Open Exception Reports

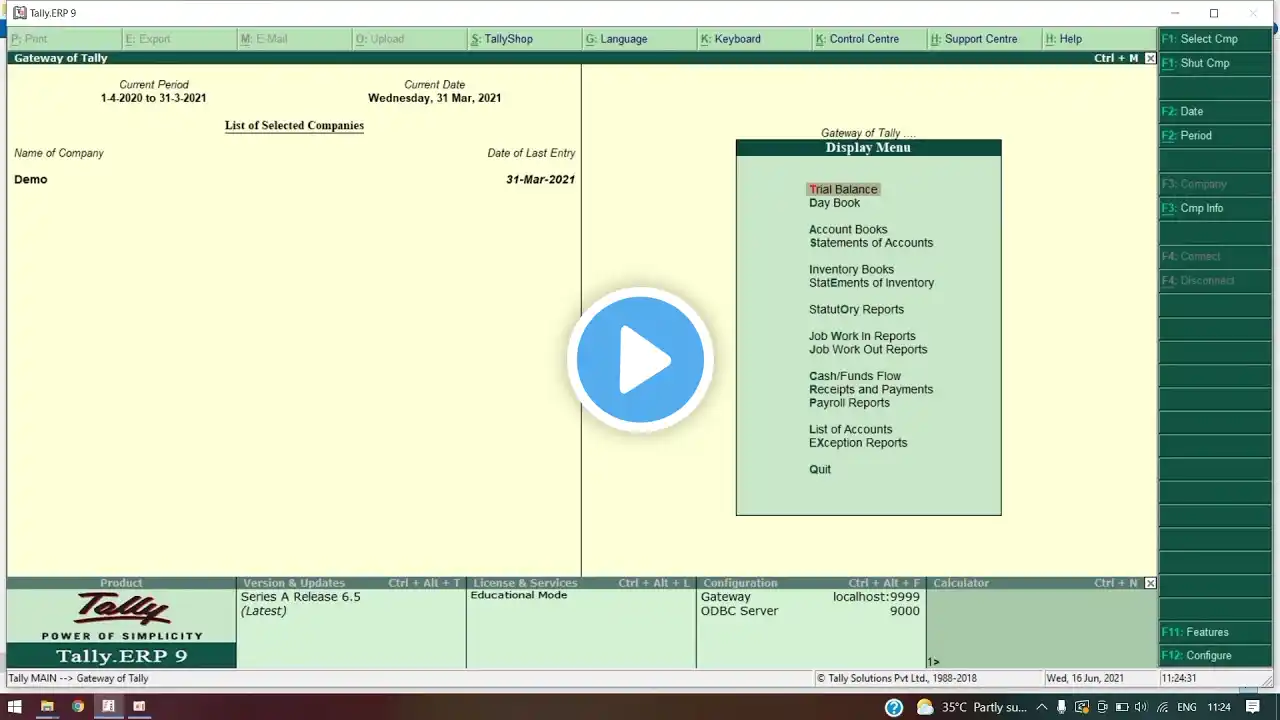click(x=858, y=443)
